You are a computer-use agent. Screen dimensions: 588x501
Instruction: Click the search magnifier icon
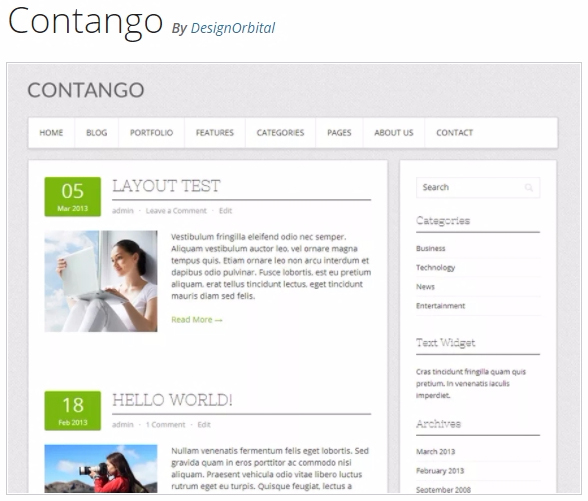528,187
